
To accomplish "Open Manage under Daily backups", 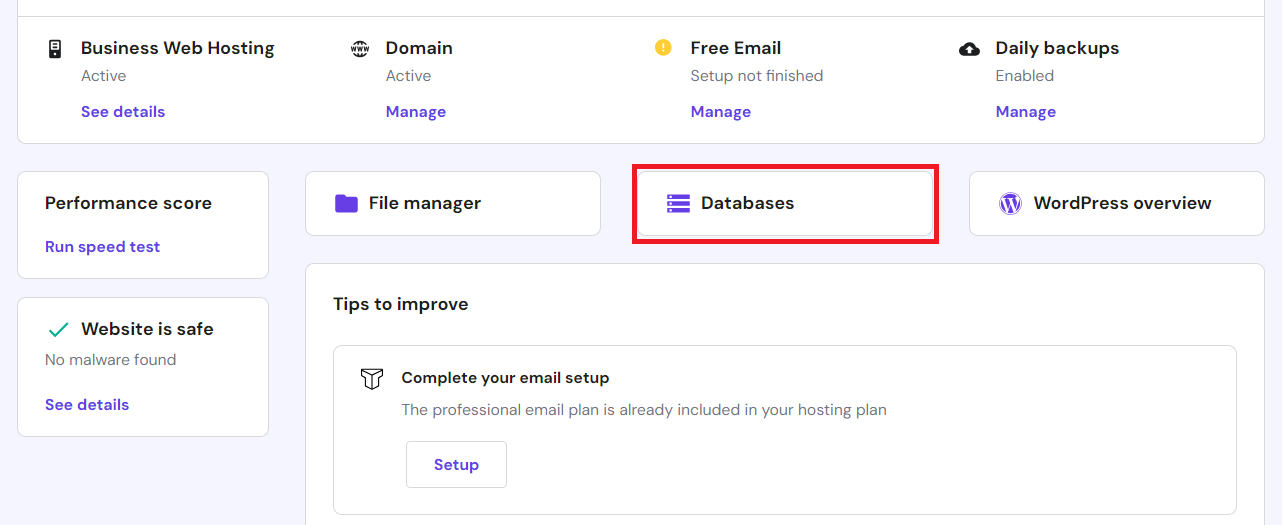I will pyautogui.click(x=1026, y=112).
